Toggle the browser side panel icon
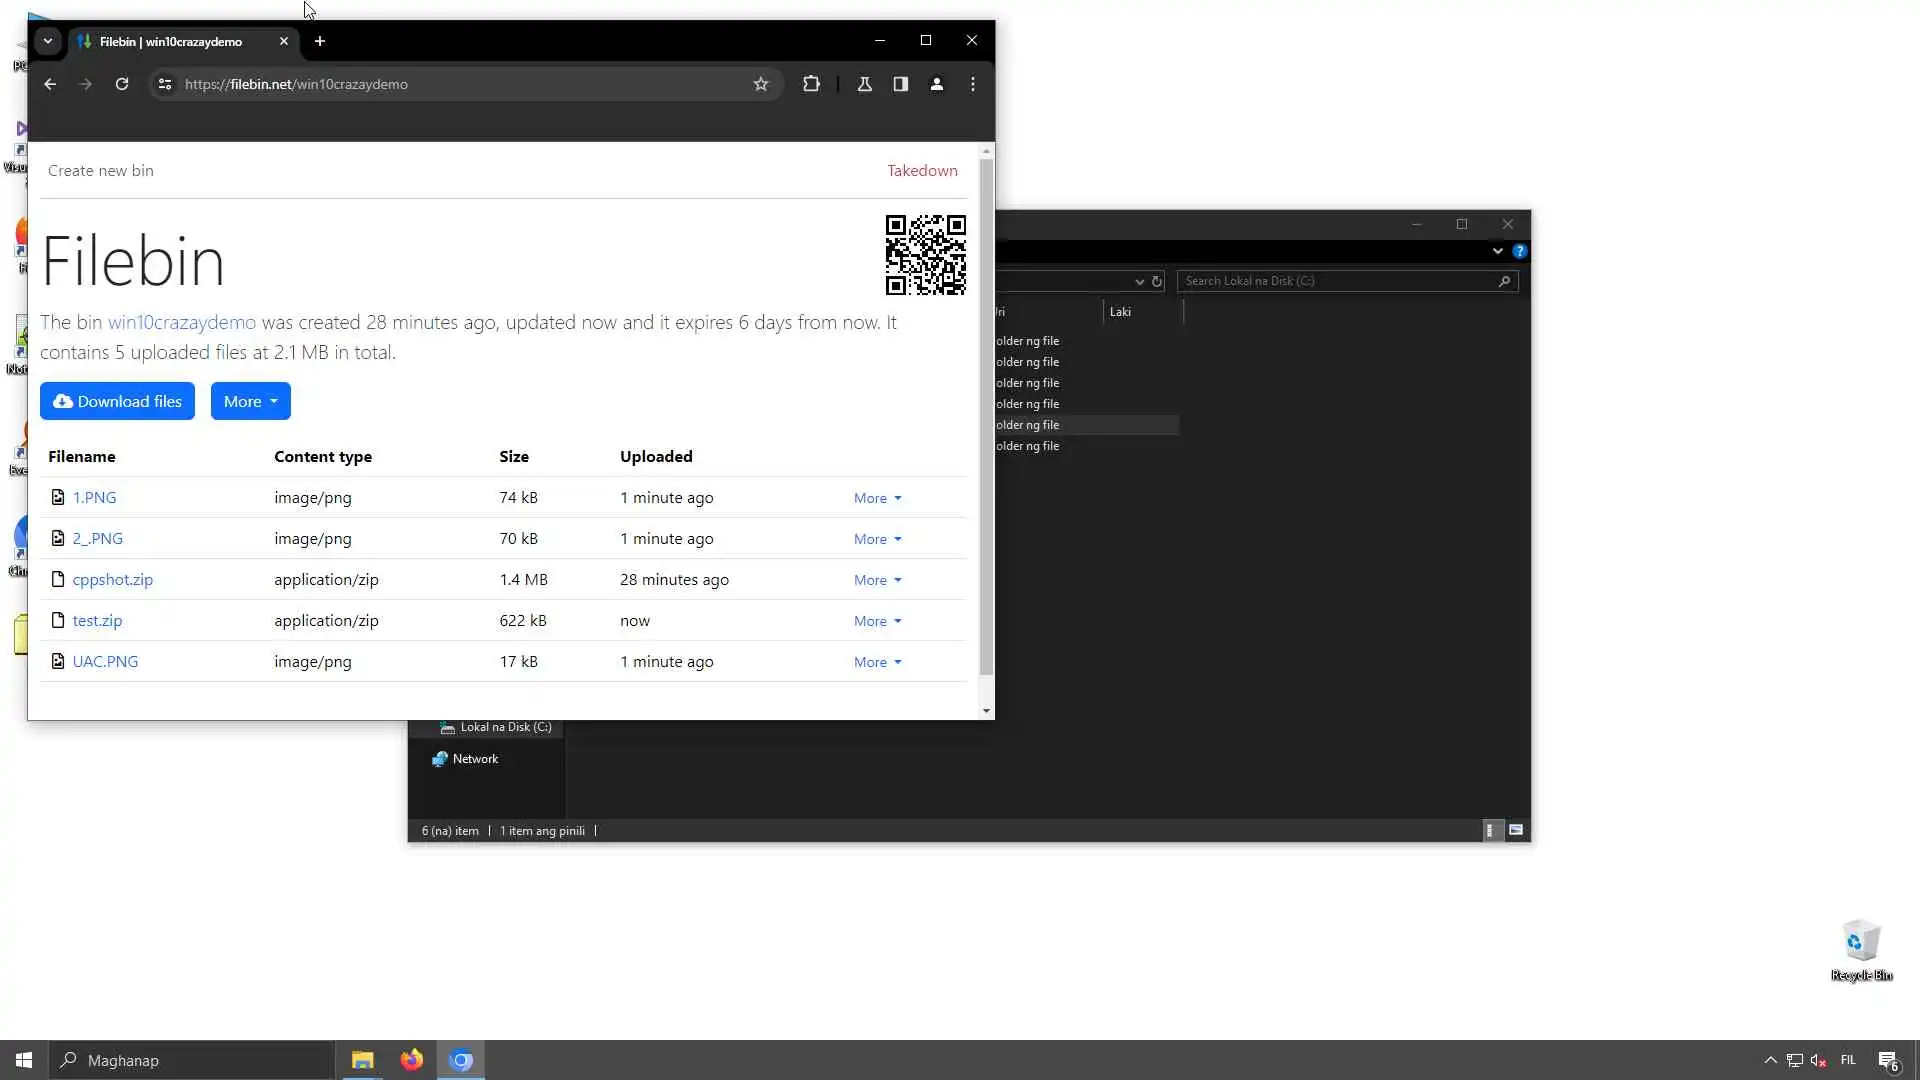The image size is (1920, 1080). [x=901, y=84]
